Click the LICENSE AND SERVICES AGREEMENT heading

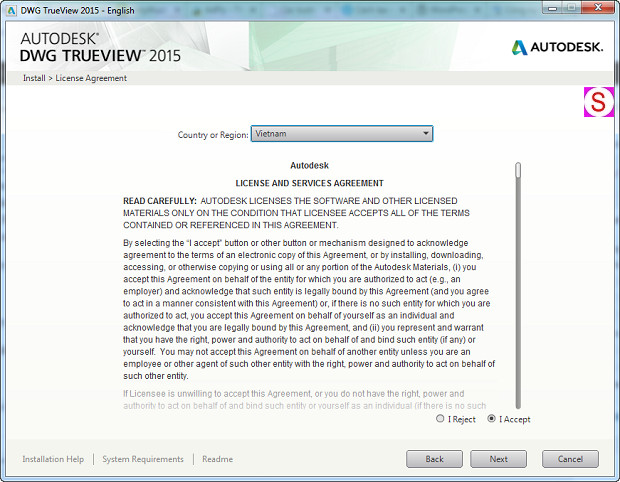pos(310,183)
